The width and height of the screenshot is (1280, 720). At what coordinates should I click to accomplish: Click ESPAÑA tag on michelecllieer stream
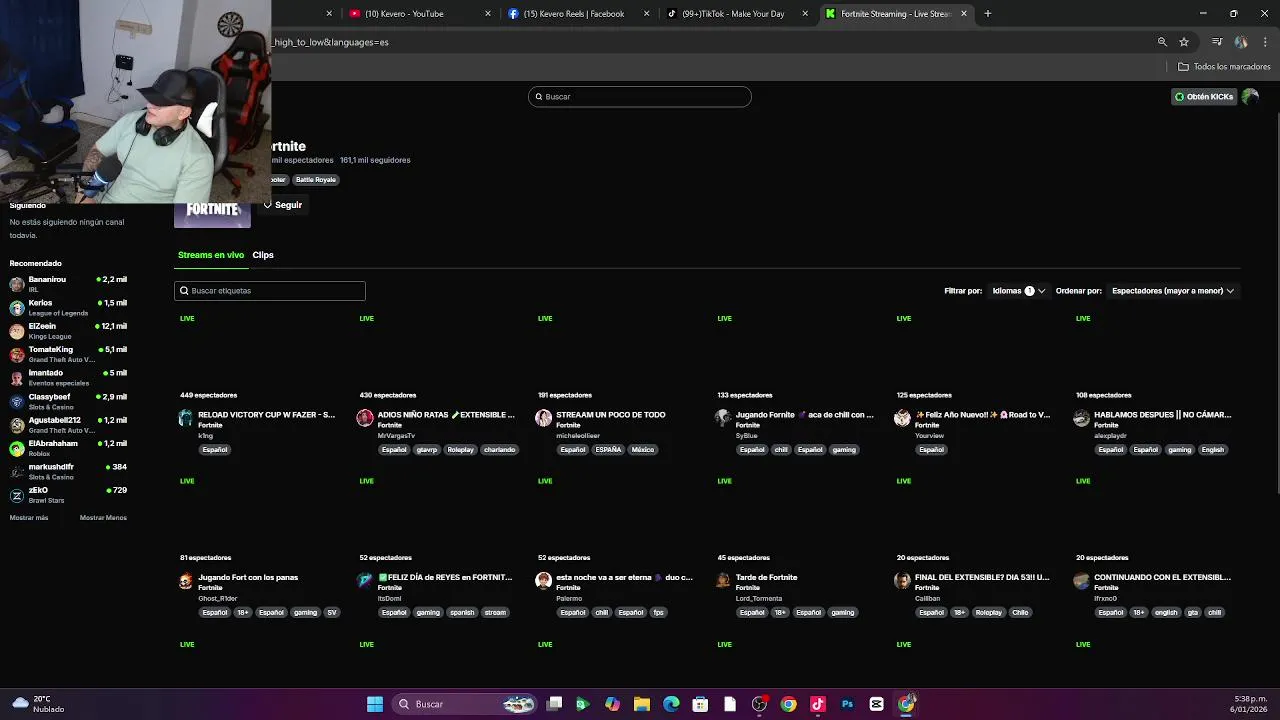click(608, 450)
